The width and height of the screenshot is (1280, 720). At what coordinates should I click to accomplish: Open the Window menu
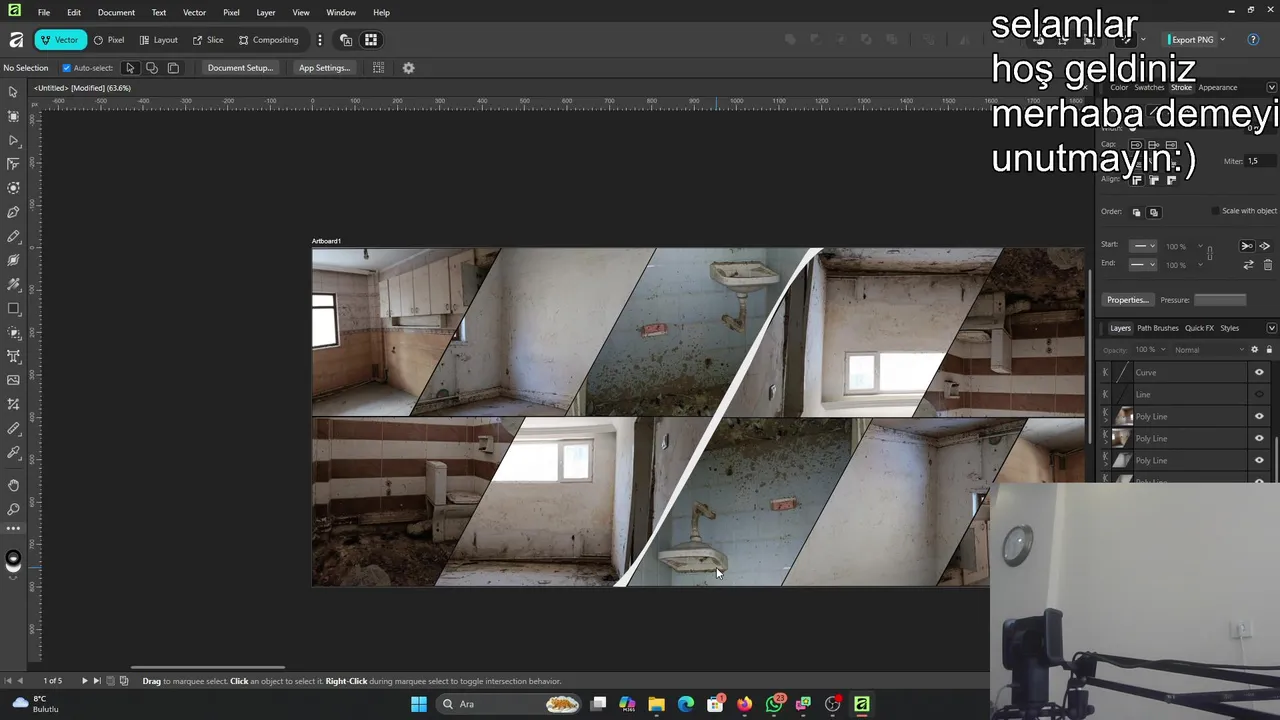click(341, 13)
